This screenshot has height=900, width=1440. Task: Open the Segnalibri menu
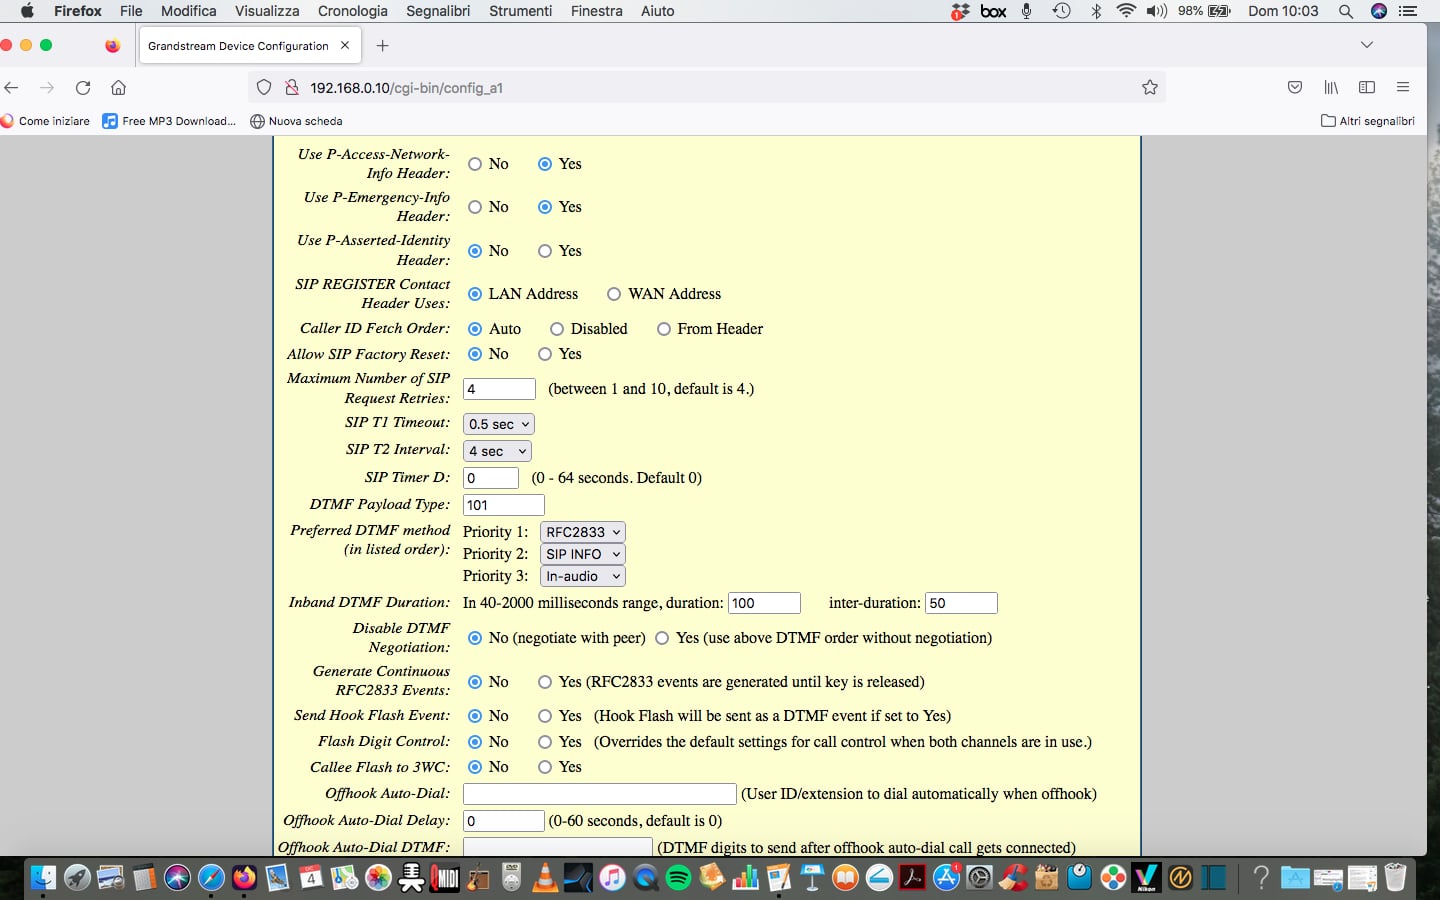[437, 11]
